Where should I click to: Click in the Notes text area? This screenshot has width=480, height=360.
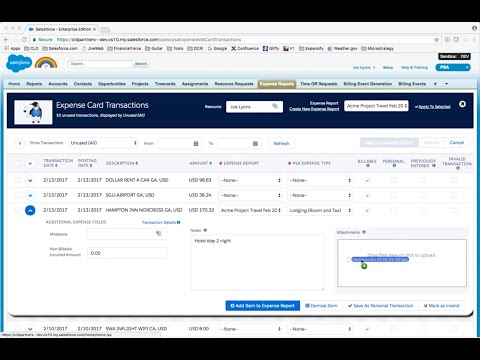pyautogui.click(x=257, y=262)
